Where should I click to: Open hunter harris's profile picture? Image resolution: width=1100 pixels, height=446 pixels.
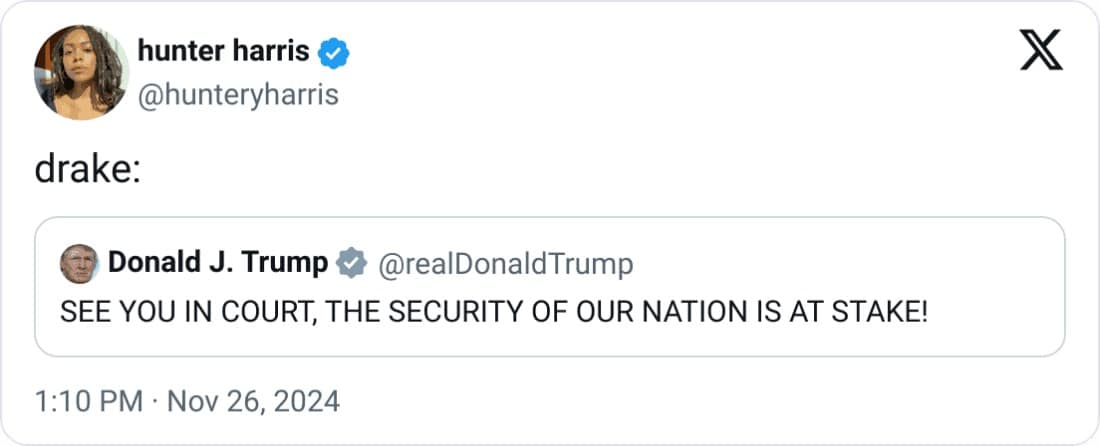pos(81,72)
